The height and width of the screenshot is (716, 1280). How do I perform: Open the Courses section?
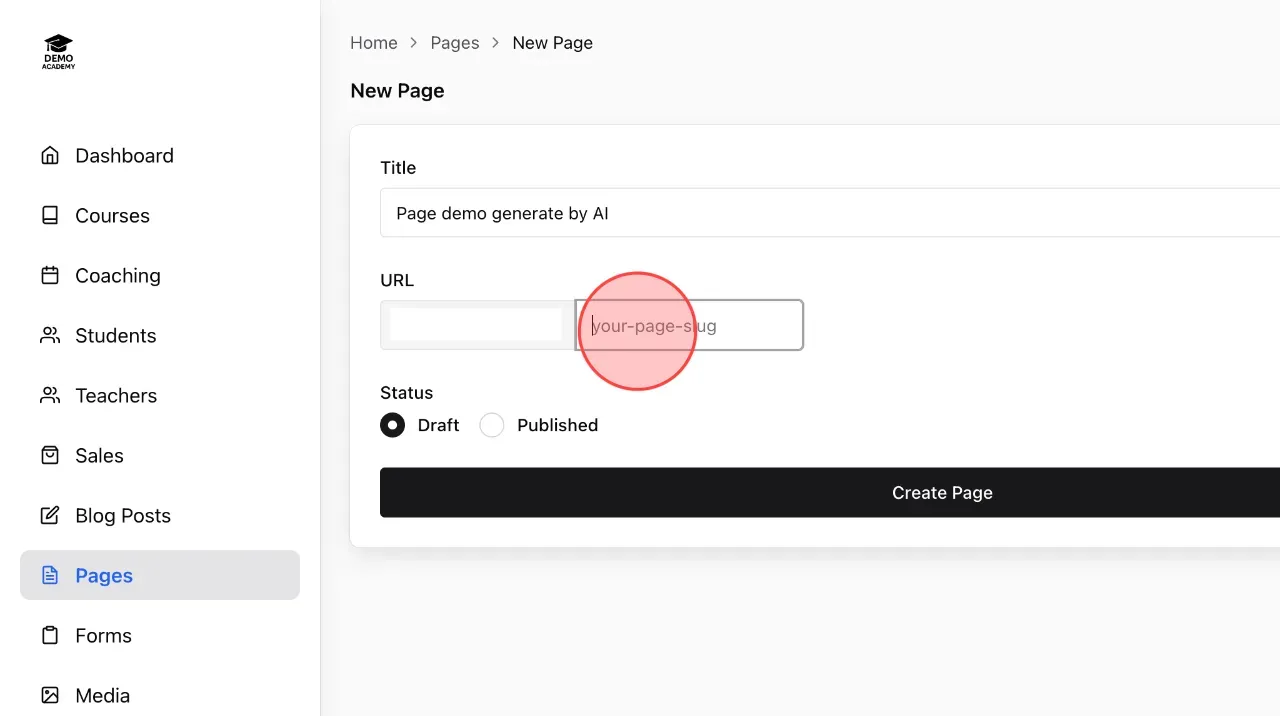pyautogui.click(x=160, y=215)
